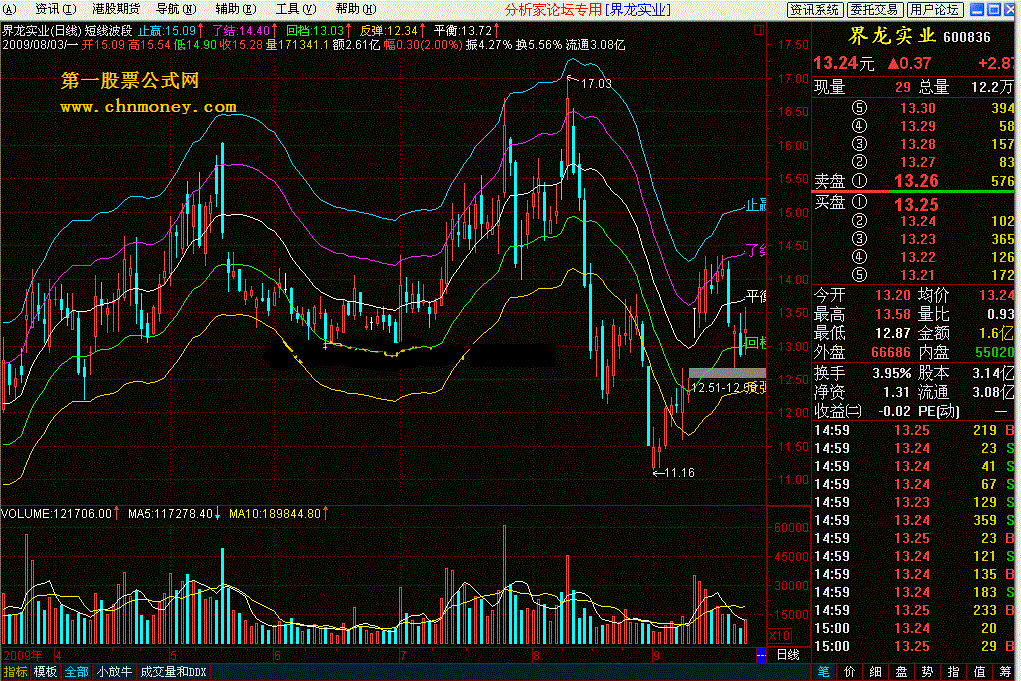Select the 全部 tab
This screenshot has height=681, width=1021.
coord(76,672)
